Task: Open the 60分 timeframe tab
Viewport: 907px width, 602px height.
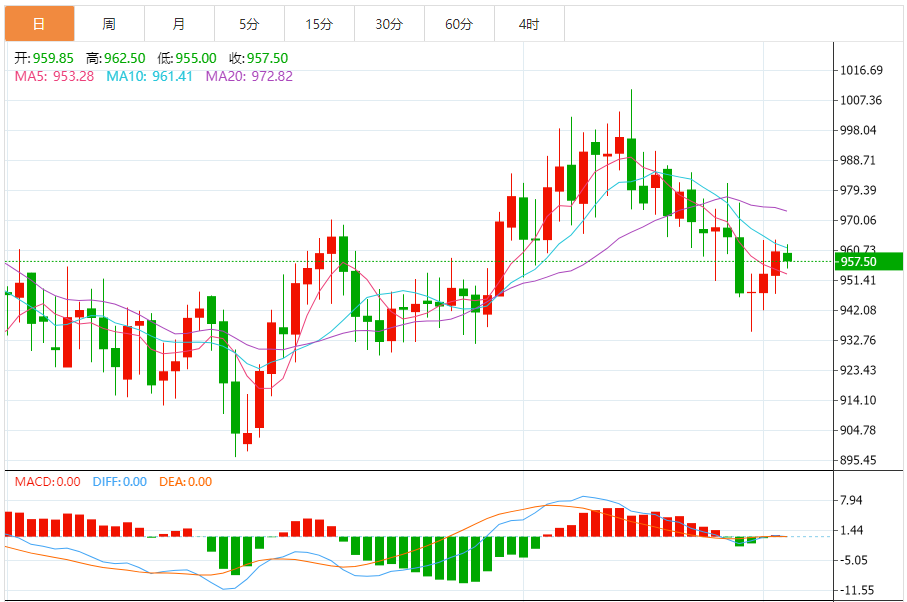Action: click(459, 24)
